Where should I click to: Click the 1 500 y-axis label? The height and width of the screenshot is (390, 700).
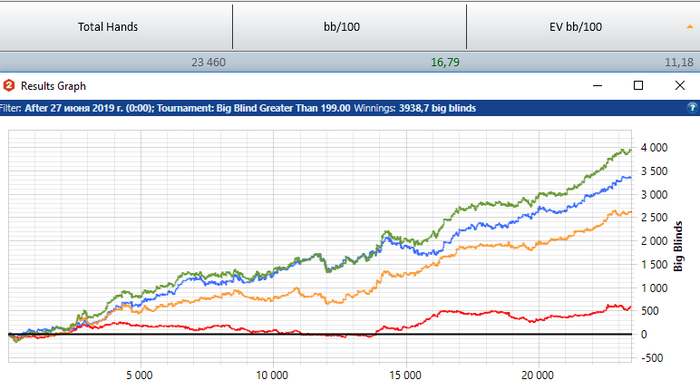point(654,265)
